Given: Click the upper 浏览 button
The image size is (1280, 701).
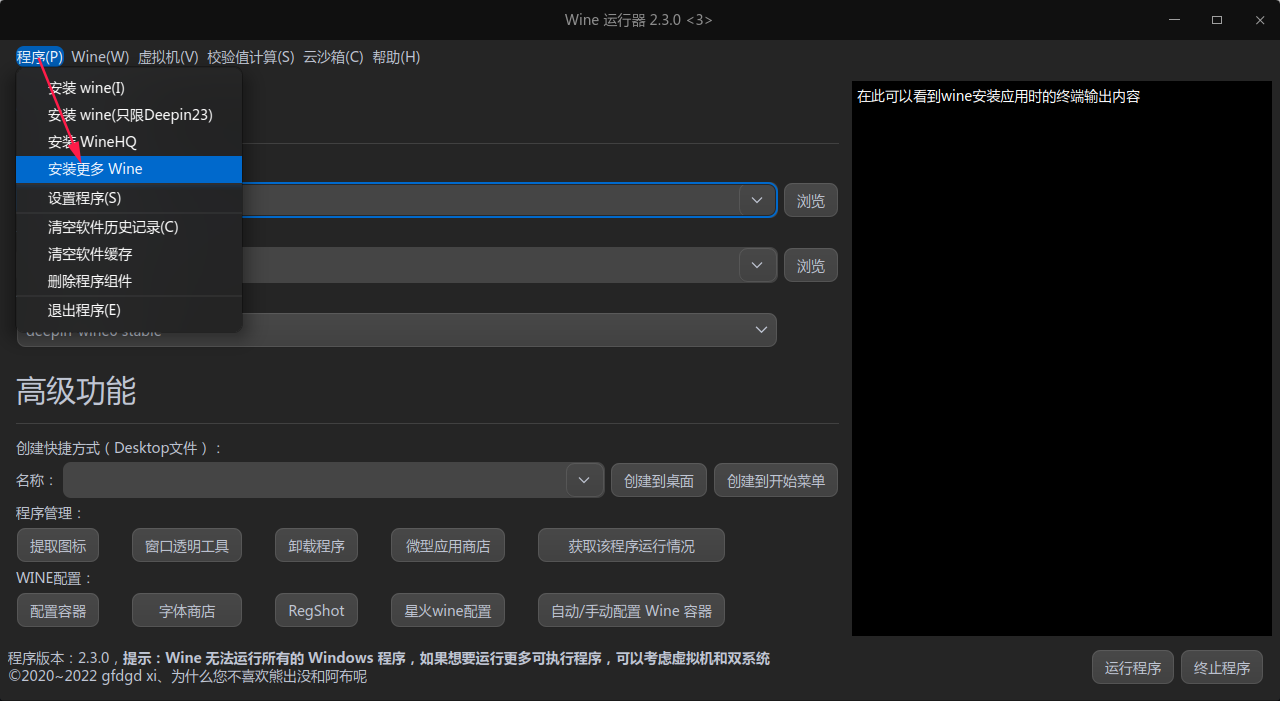Looking at the screenshot, I should (x=811, y=200).
